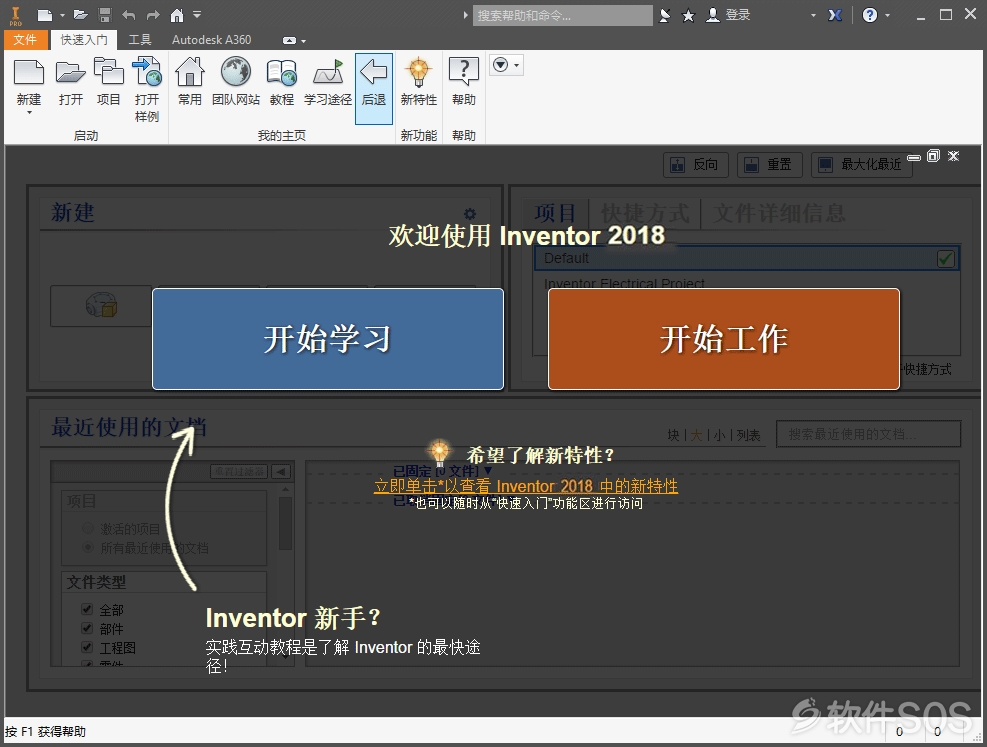Sign in using the 登录 user icon
Image resolution: width=987 pixels, height=747 pixels.
click(x=713, y=15)
